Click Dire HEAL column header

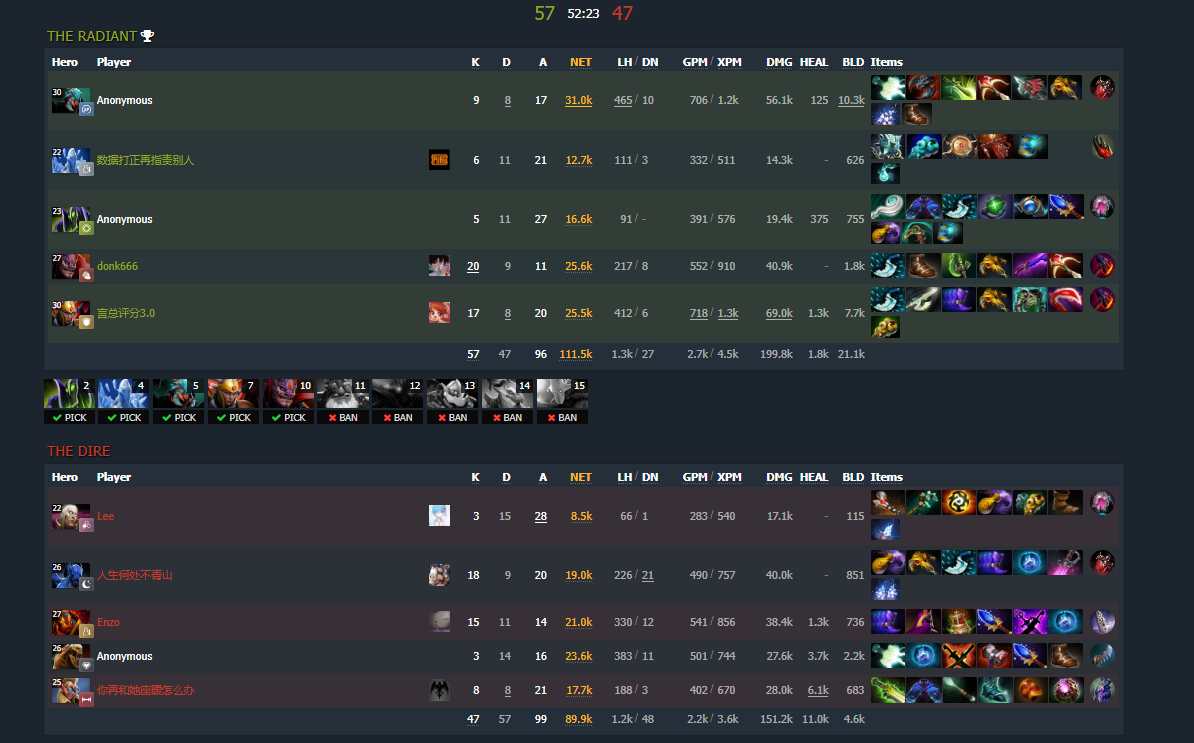(x=813, y=477)
